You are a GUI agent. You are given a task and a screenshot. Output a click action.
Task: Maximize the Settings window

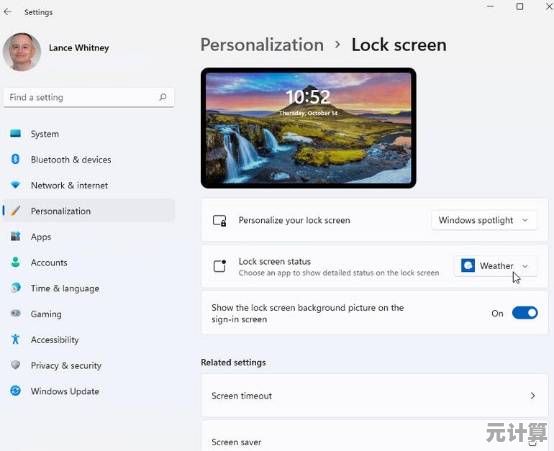(x=520, y=6)
